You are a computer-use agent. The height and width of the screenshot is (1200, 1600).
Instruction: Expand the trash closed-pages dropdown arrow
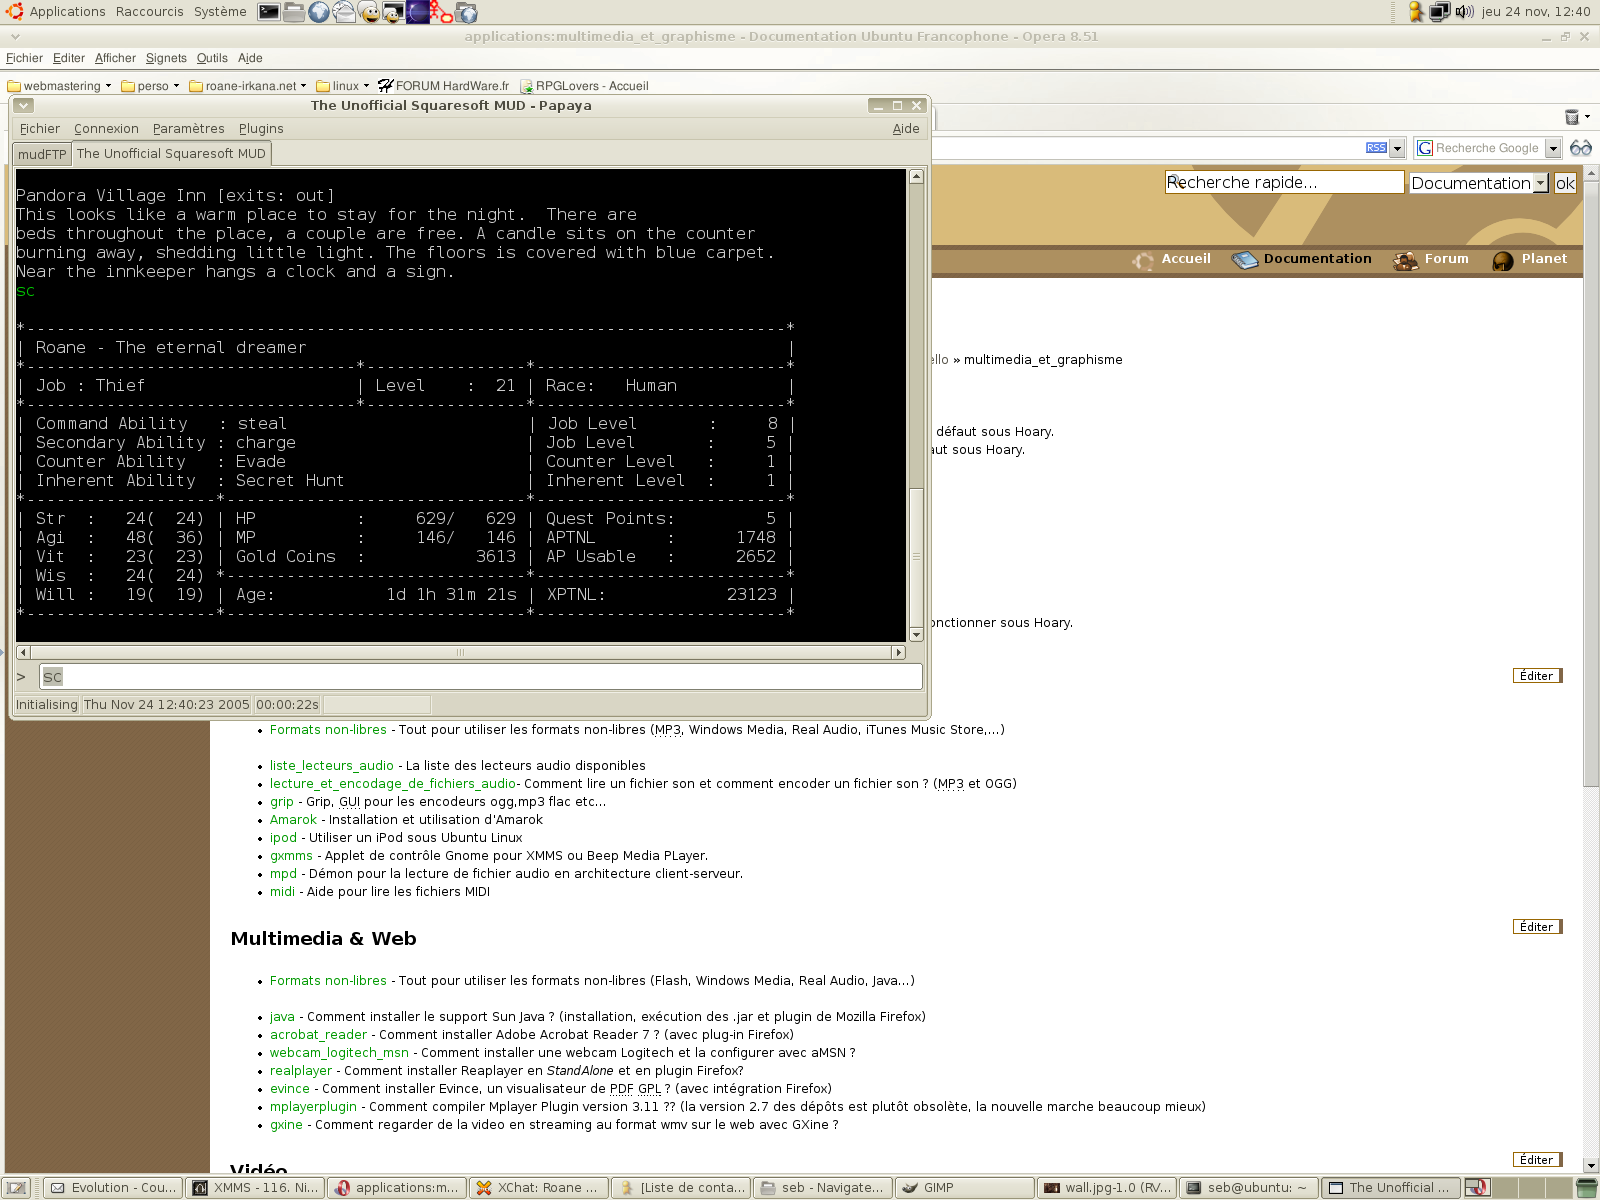(1588, 117)
